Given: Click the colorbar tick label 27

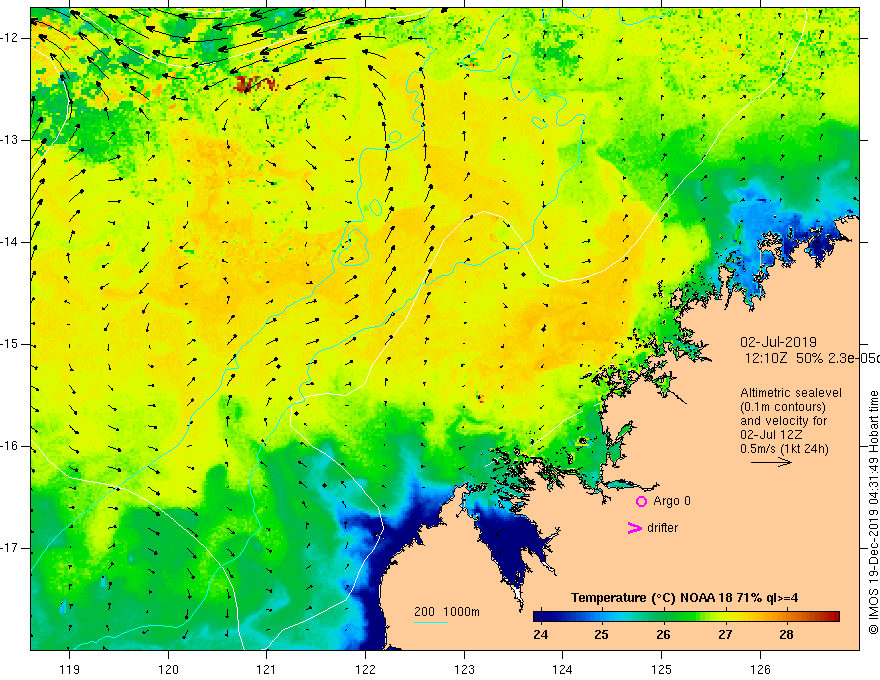Looking at the screenshot, I should [725, 635].
